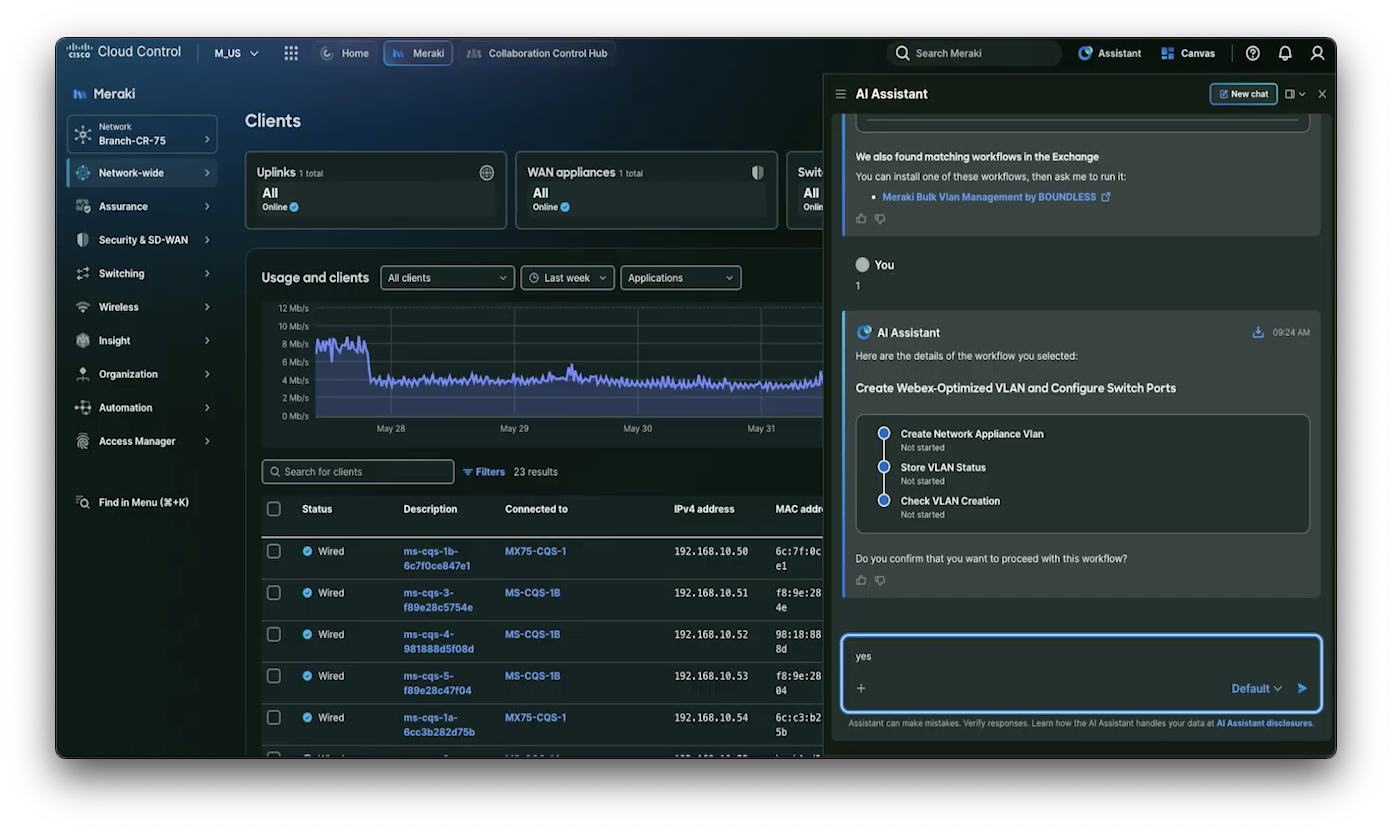
Task: Click the Search Meraki field
Action: [974, 53]
